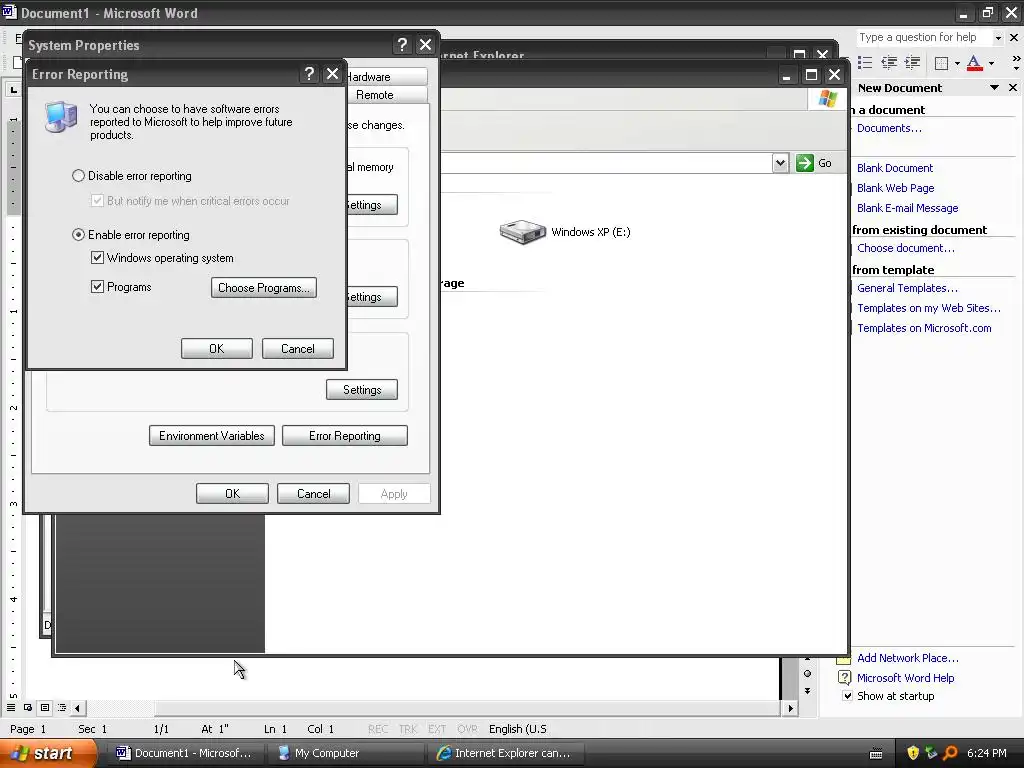
Task: Open the help question box dropdown arrow
Action: point(998,38)
